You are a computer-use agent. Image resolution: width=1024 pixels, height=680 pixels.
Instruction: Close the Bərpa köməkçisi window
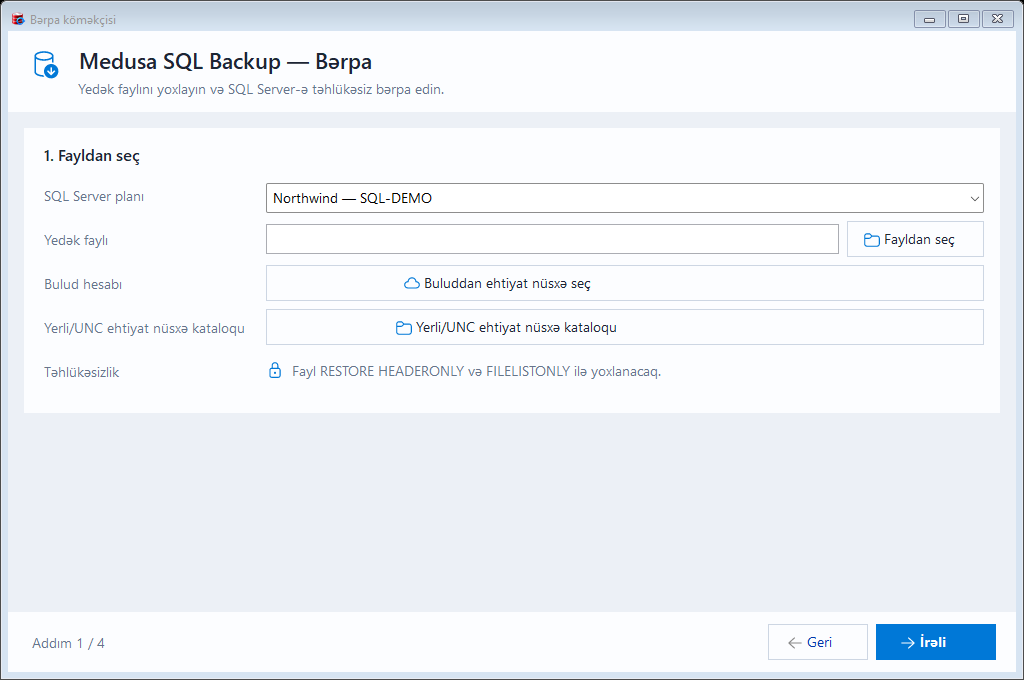click(x=997, y=19)
